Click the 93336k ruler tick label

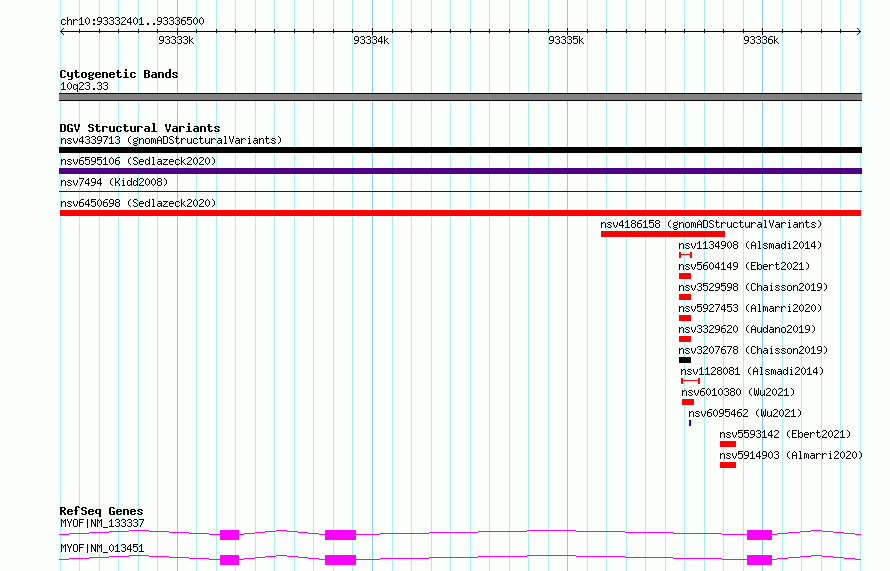(761, 40)
